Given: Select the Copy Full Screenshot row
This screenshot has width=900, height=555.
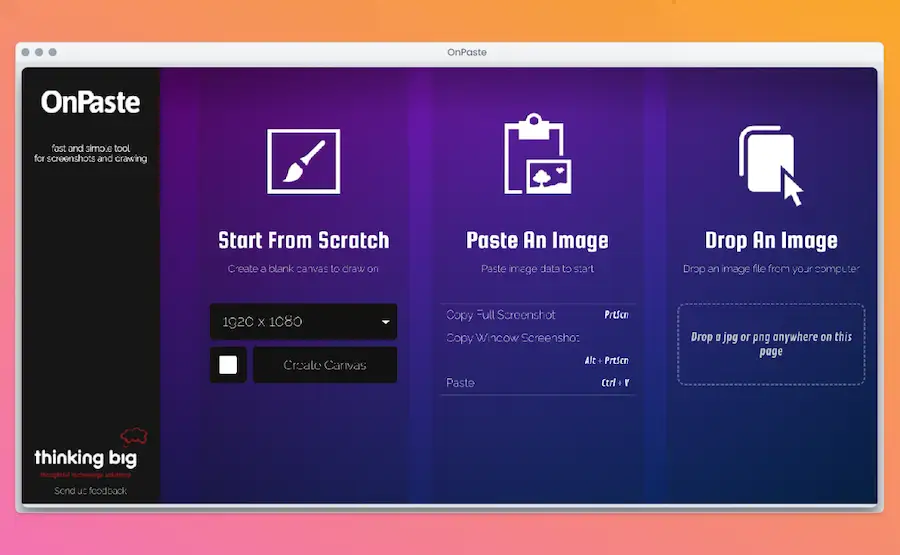Looking at the screenshot, I should [x=537, y=315].
